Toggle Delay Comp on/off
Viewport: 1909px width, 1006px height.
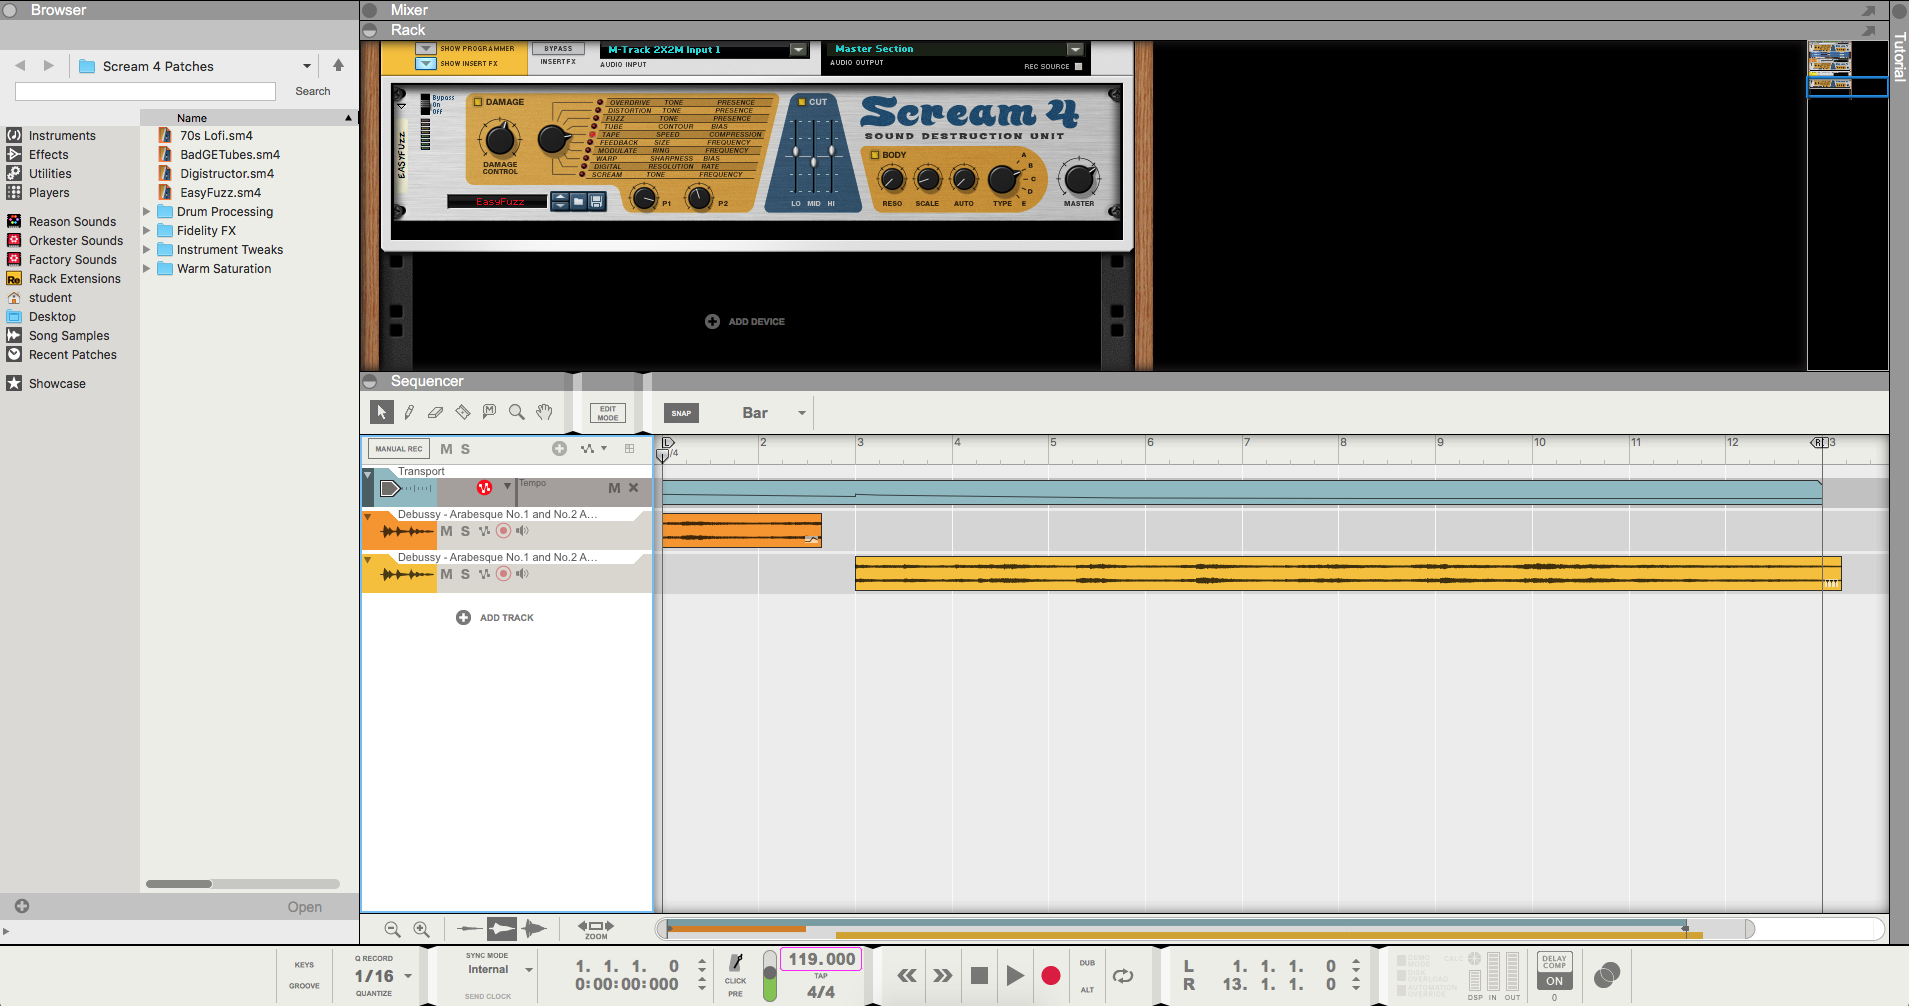click(x=1554, y=981)
